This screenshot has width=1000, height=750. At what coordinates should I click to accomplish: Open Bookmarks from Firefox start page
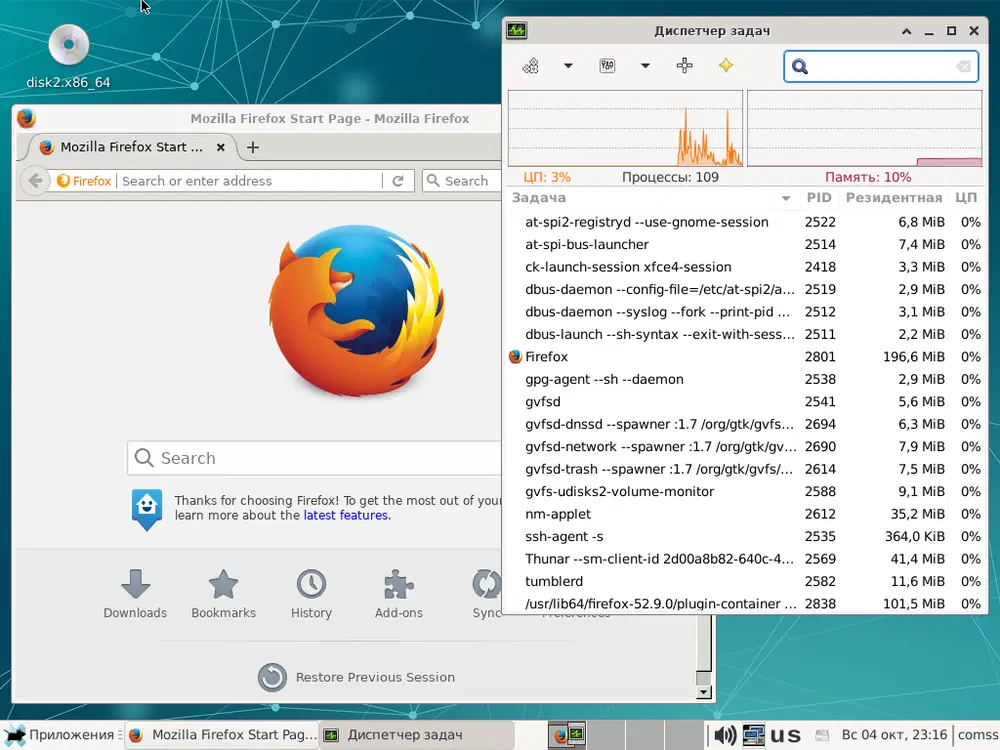point(224,594)
